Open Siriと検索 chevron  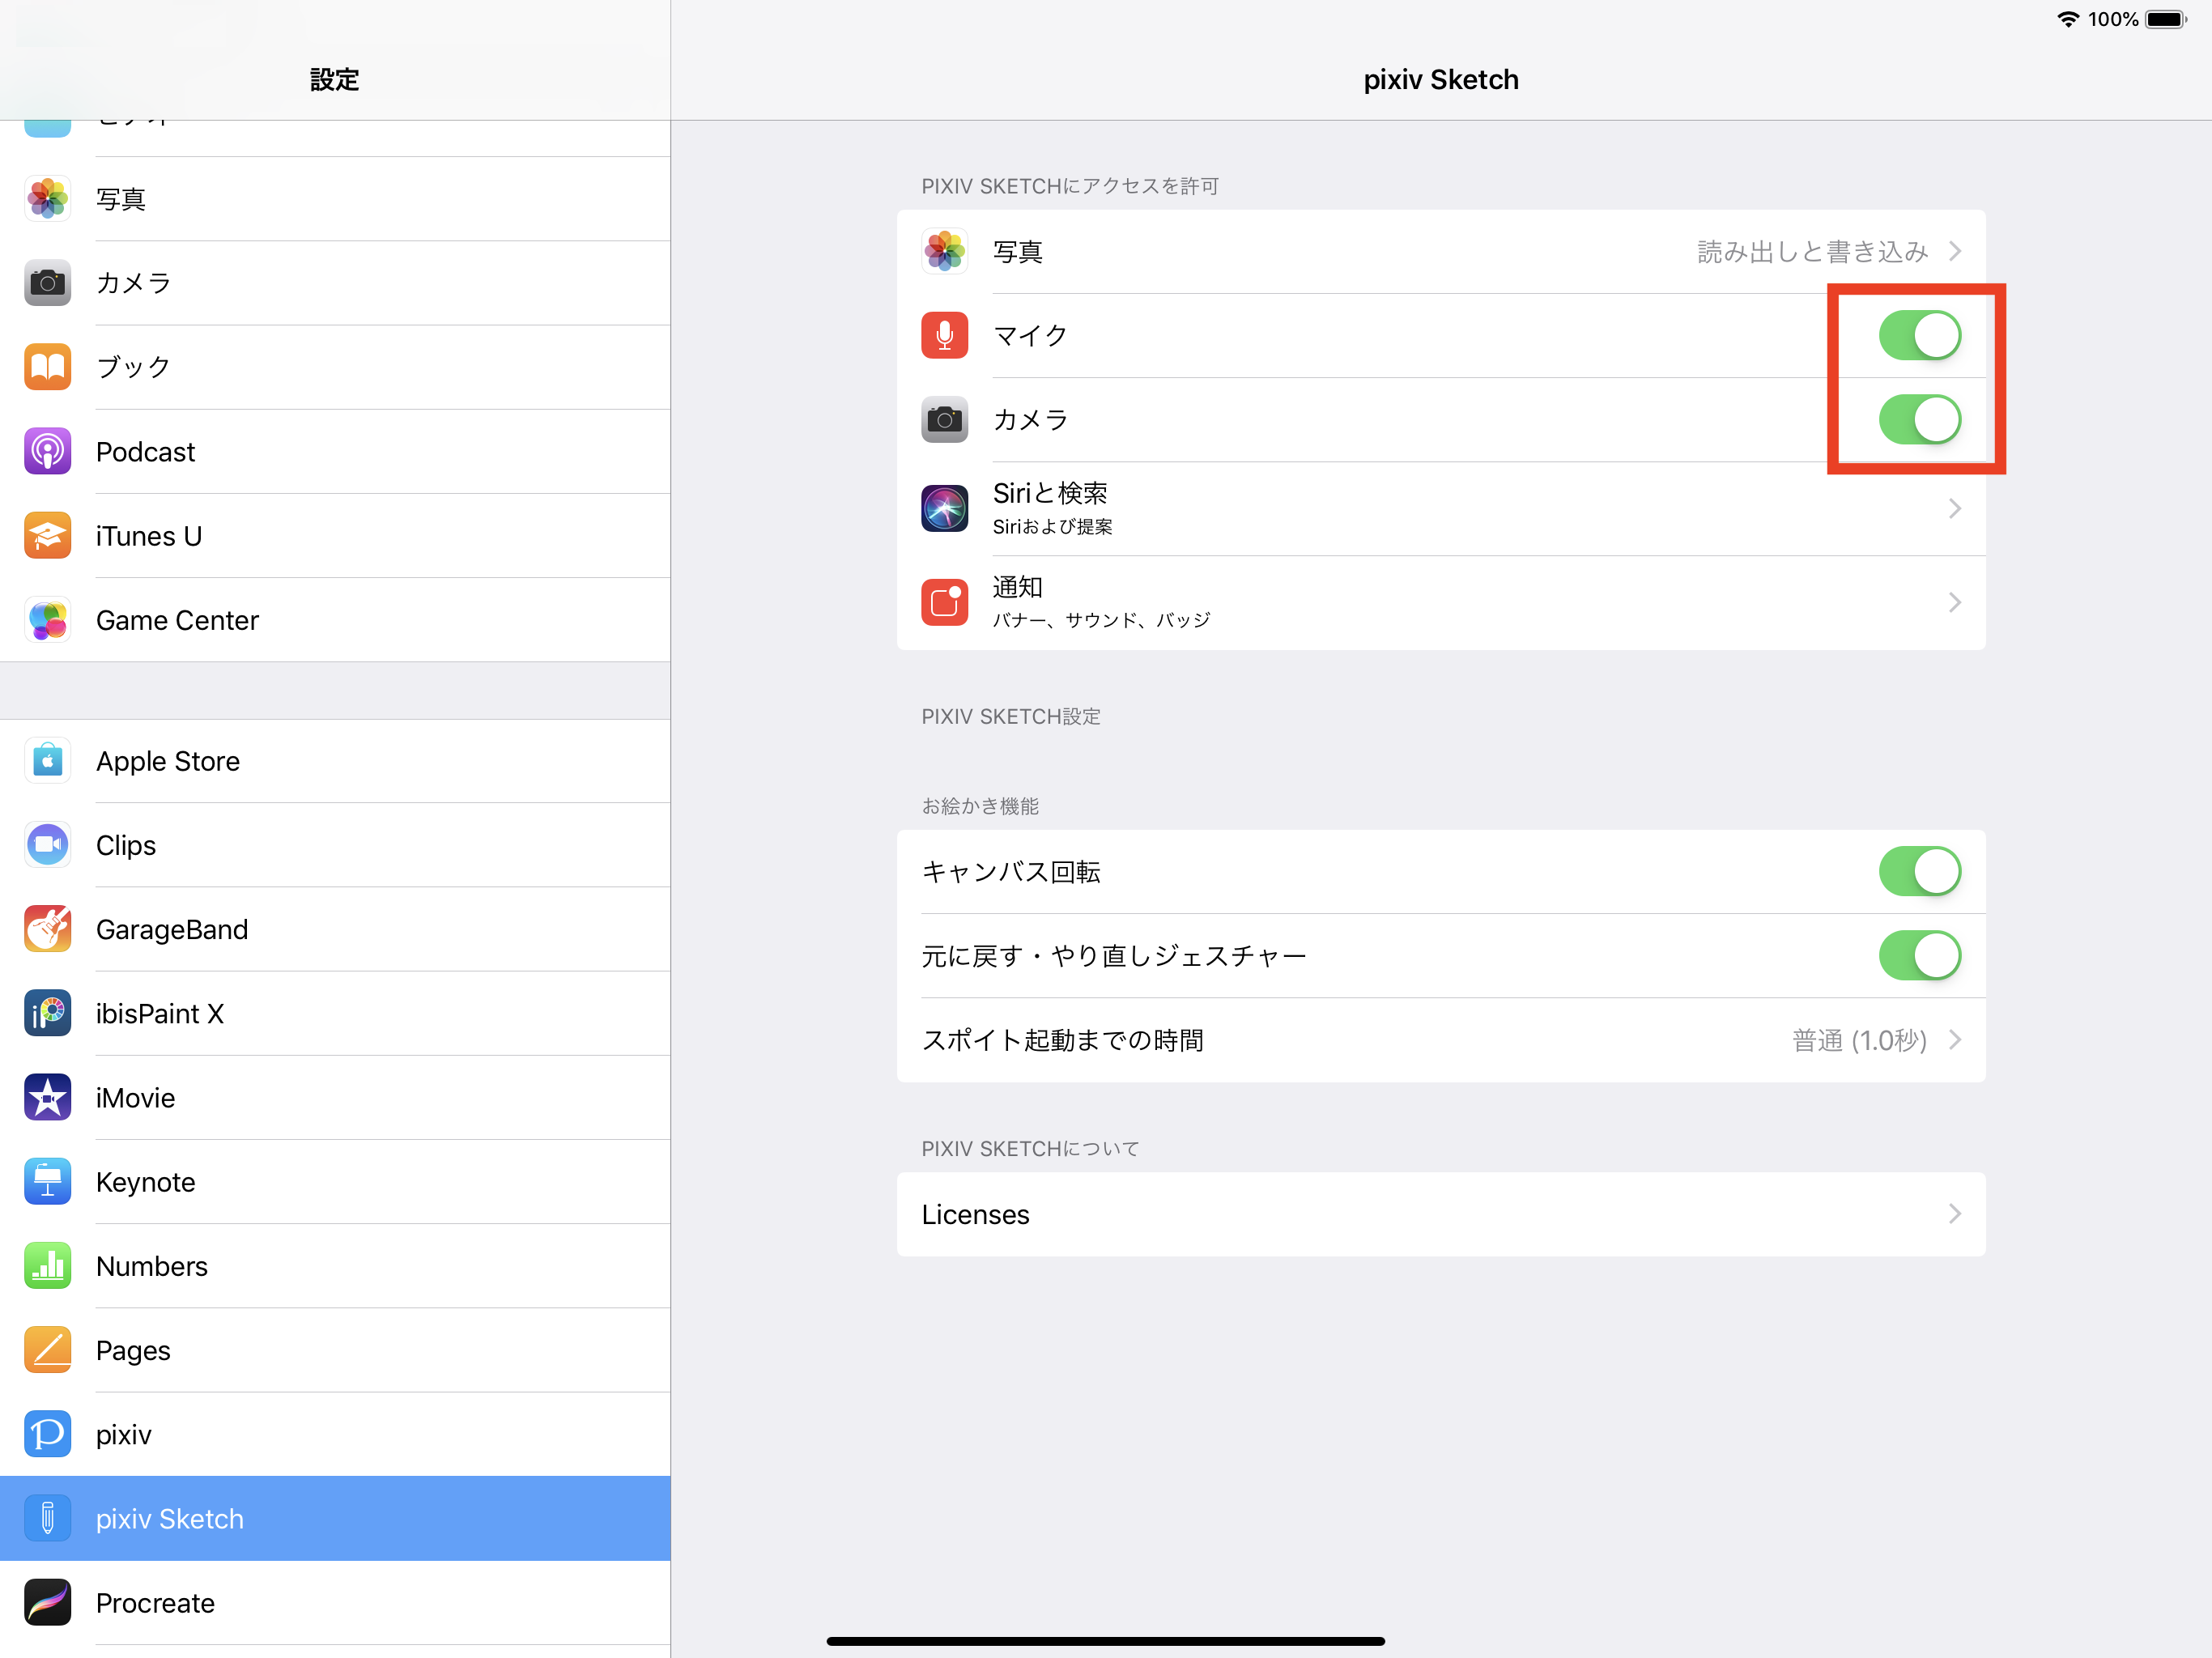(1955, 508)
